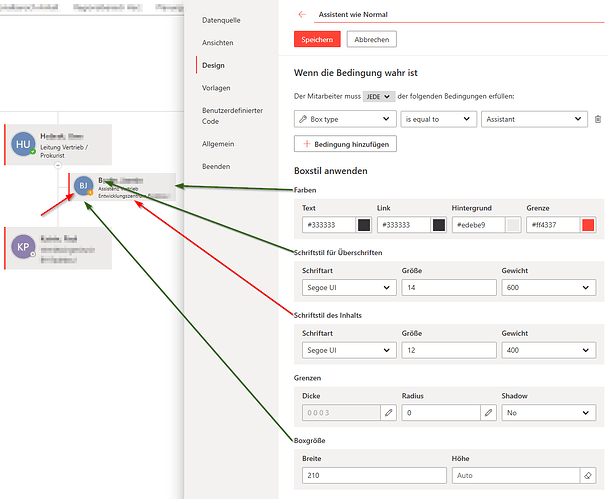This screenshot has height=499, width=608.
Task: Expand the 'is equal to' operator dropdown
Action: point(436,119)
